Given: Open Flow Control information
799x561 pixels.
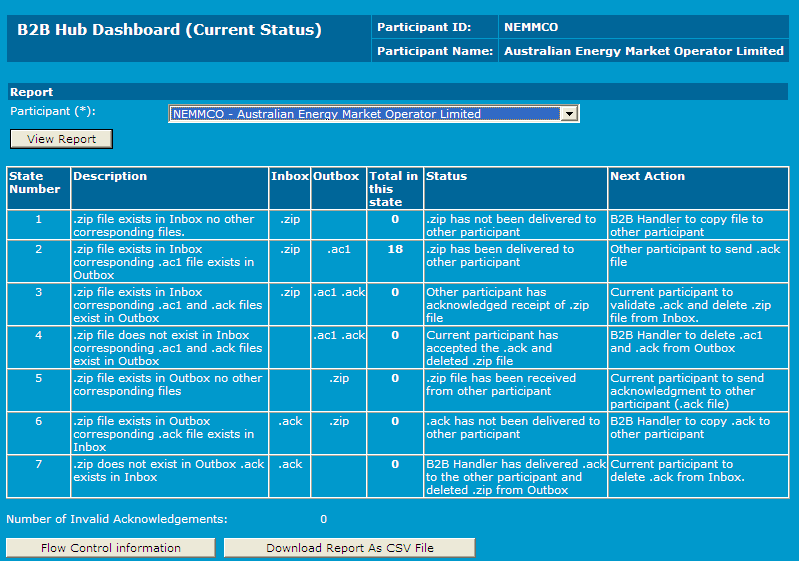Looking at the screenshot, I should [x=111, y=548].
